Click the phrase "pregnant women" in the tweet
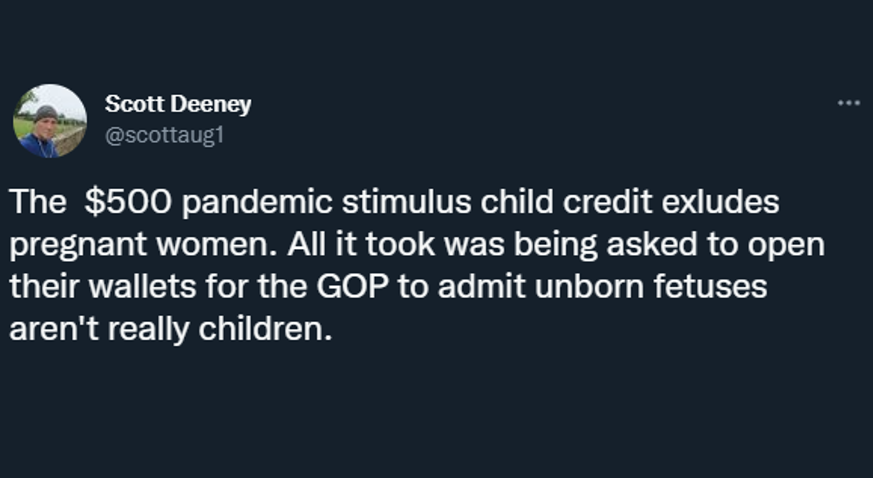This screenshot has width=873, height=478. [143, 244]
